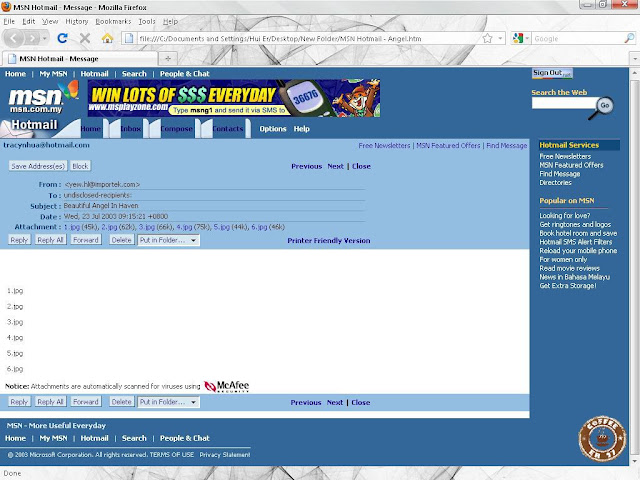Open the search engine selector dropdown

[527, 38]
